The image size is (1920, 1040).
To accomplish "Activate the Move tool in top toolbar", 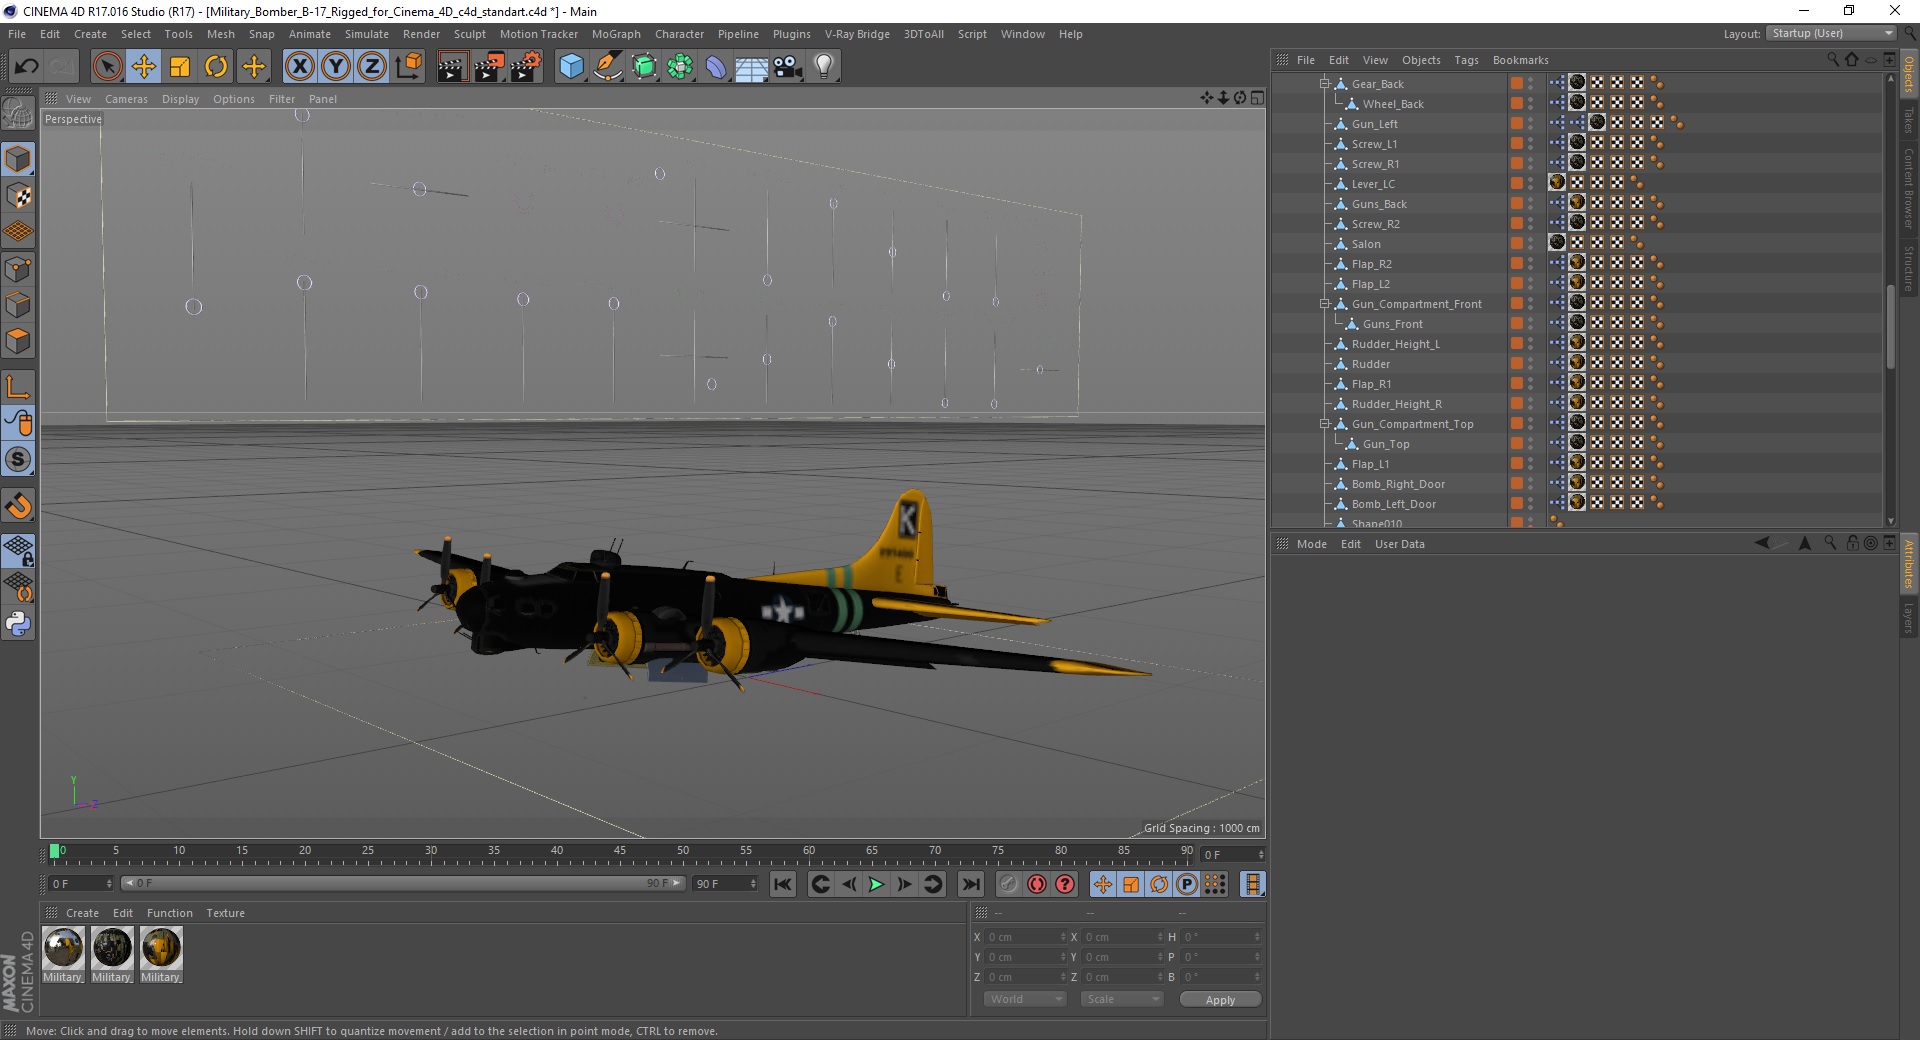I will click(x=144, y=67).
